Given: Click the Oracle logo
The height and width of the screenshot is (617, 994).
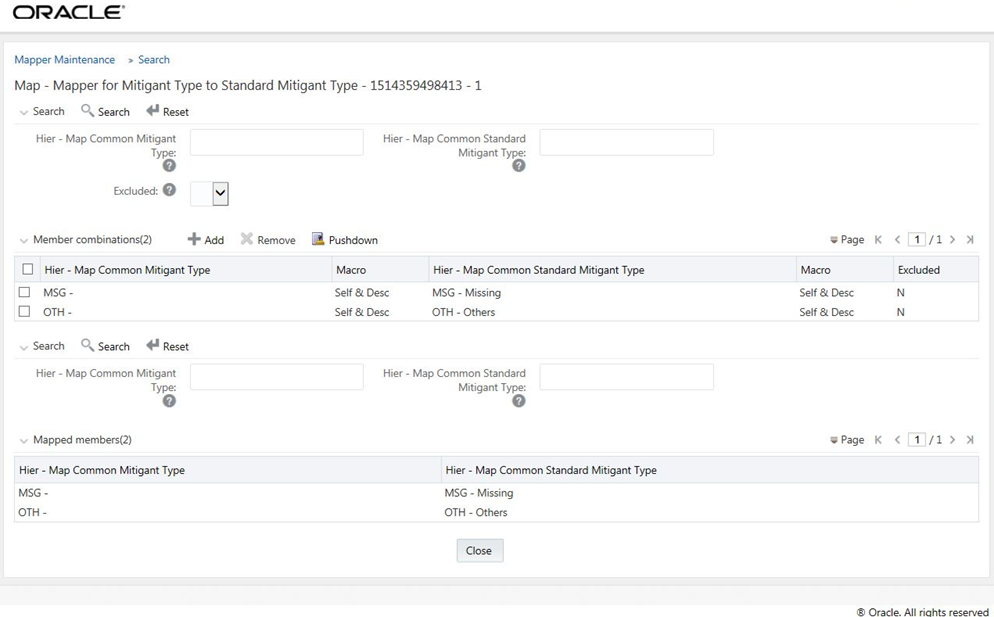Looking at the screenshot, I should tap(68, 12).
